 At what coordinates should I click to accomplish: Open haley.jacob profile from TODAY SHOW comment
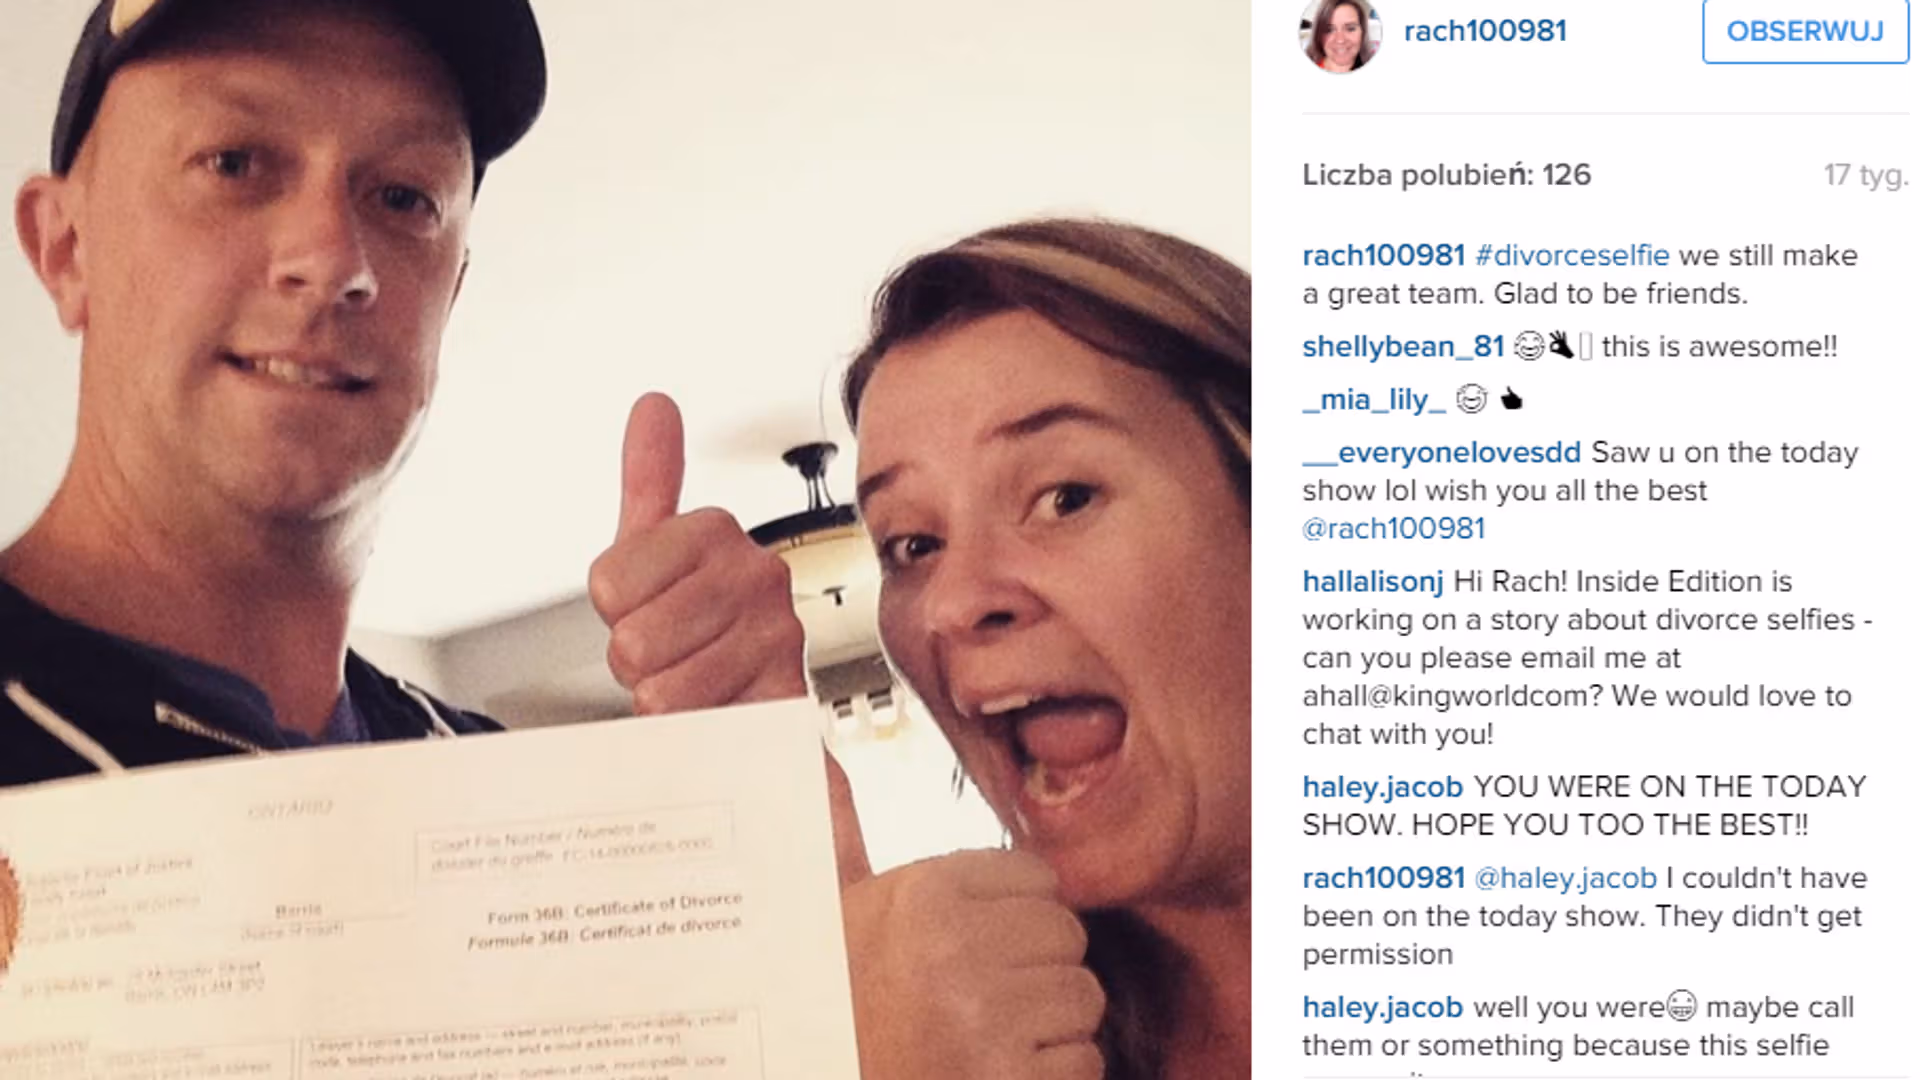(1382, 787)
